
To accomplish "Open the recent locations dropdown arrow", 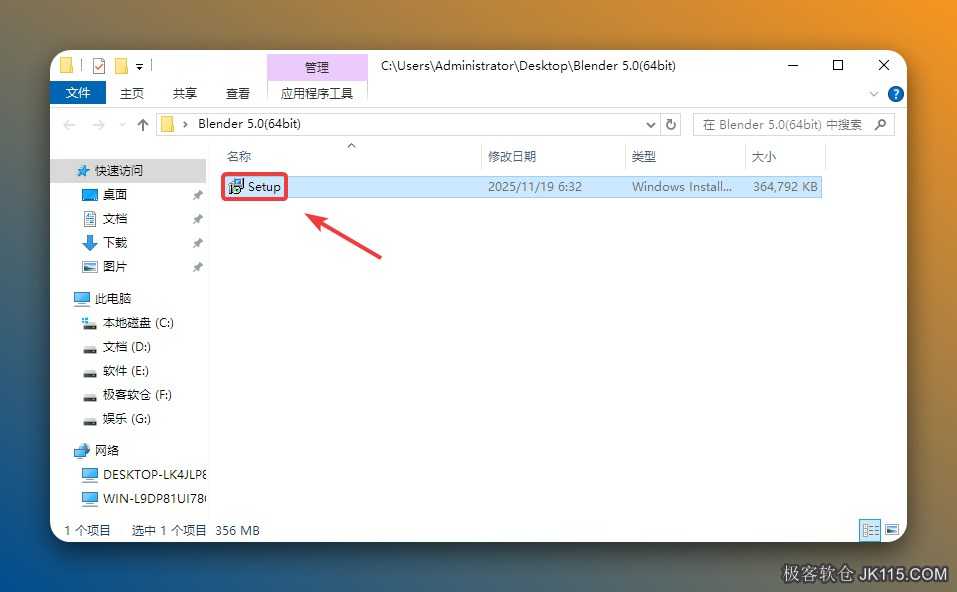I will coord(122,125).
